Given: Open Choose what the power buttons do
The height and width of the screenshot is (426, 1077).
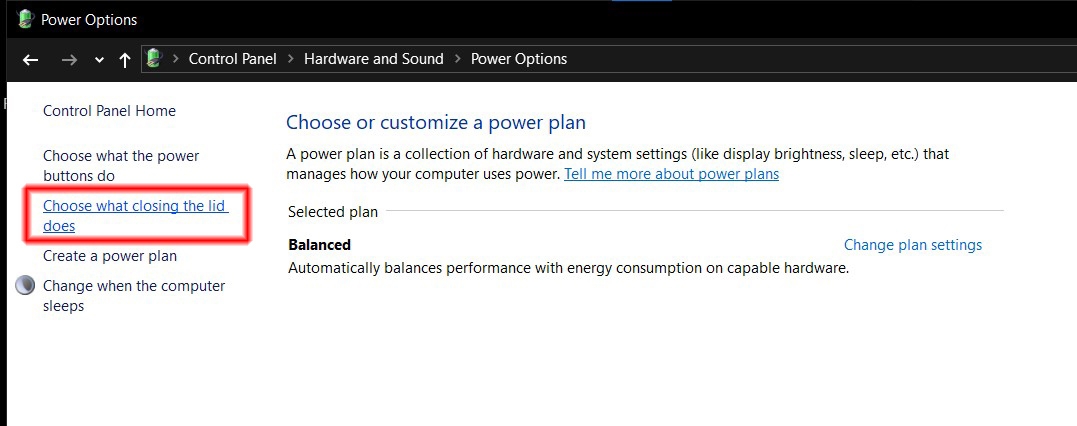Looking at the screenshot, I should [121, 166].
